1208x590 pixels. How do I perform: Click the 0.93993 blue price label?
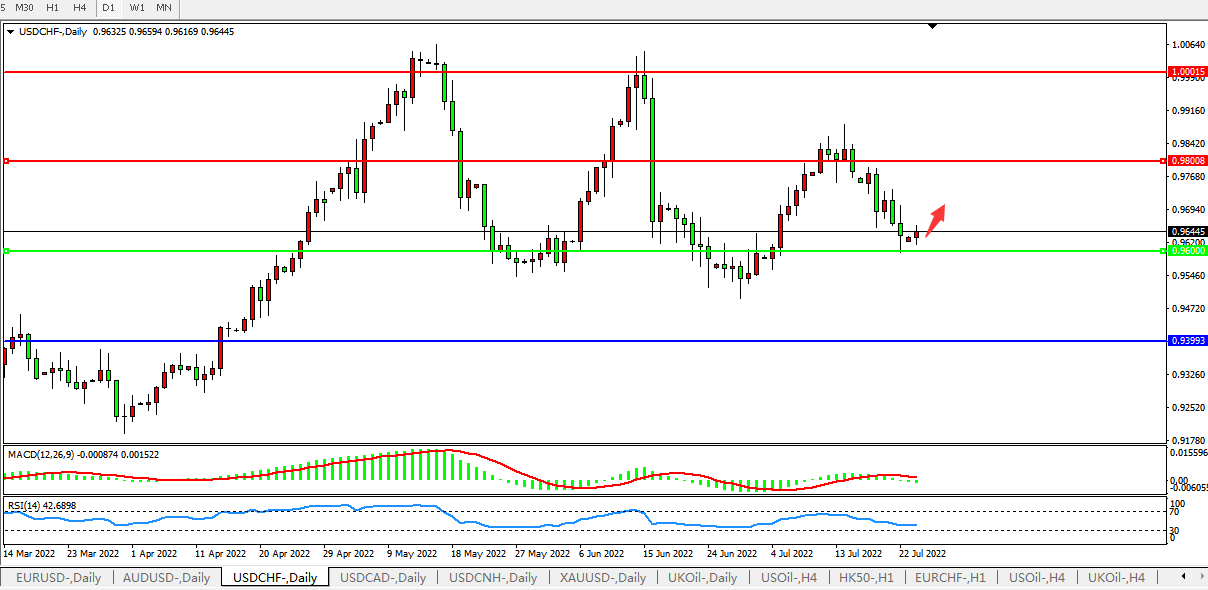pos(1187,341)
